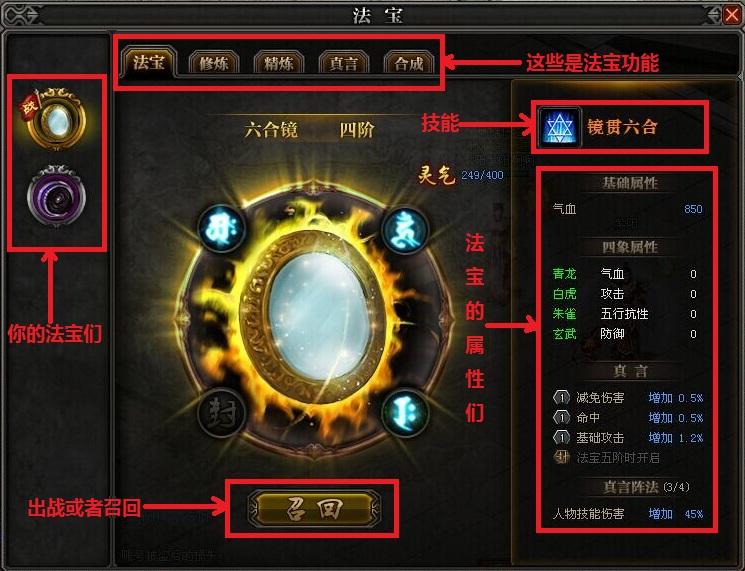This screenshot has width=745, height=571.
Task: Click the locked 封 rune slot
Action: point(221,413)
